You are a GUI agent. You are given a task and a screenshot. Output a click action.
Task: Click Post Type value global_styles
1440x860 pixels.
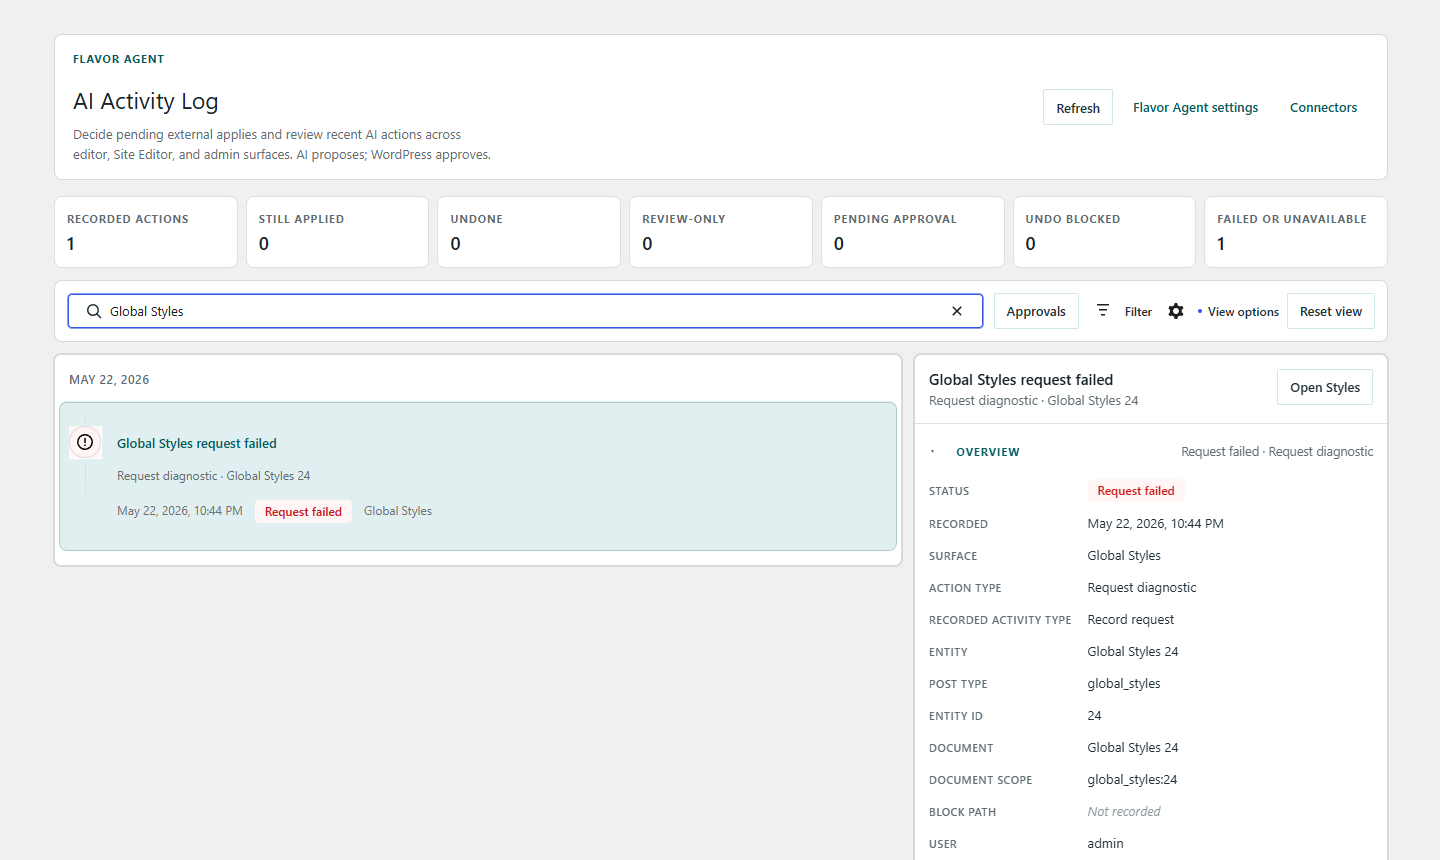pyautogui.click(x=1124, y=683)
